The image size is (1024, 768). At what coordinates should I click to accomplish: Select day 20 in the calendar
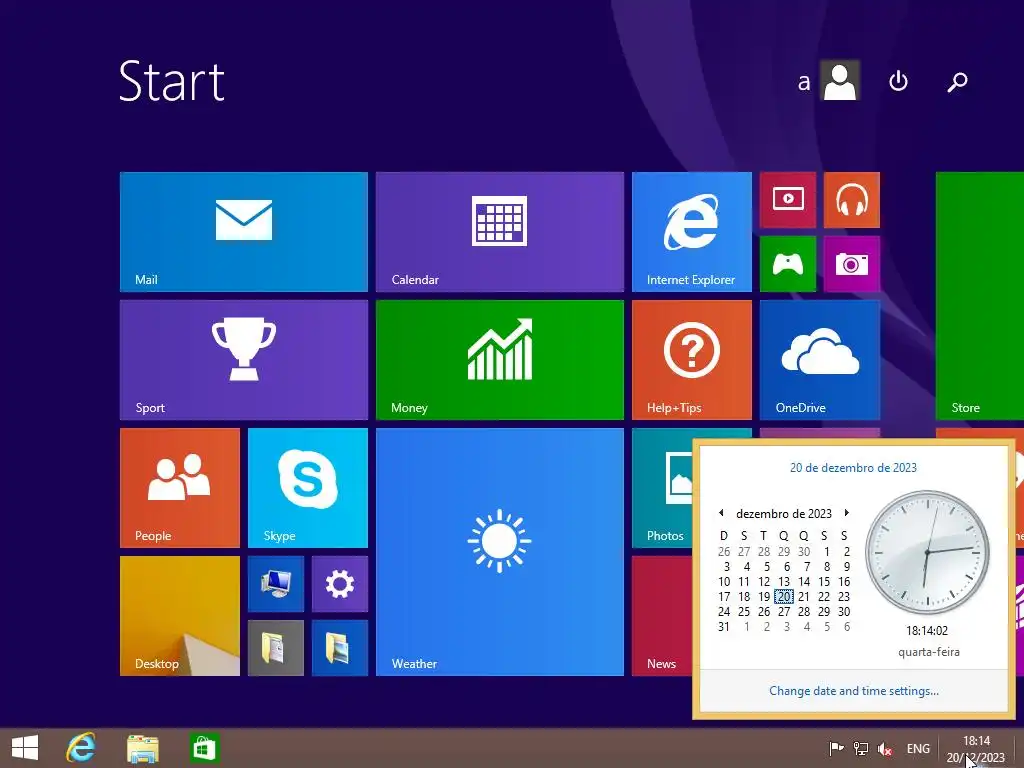coord(784,596)
